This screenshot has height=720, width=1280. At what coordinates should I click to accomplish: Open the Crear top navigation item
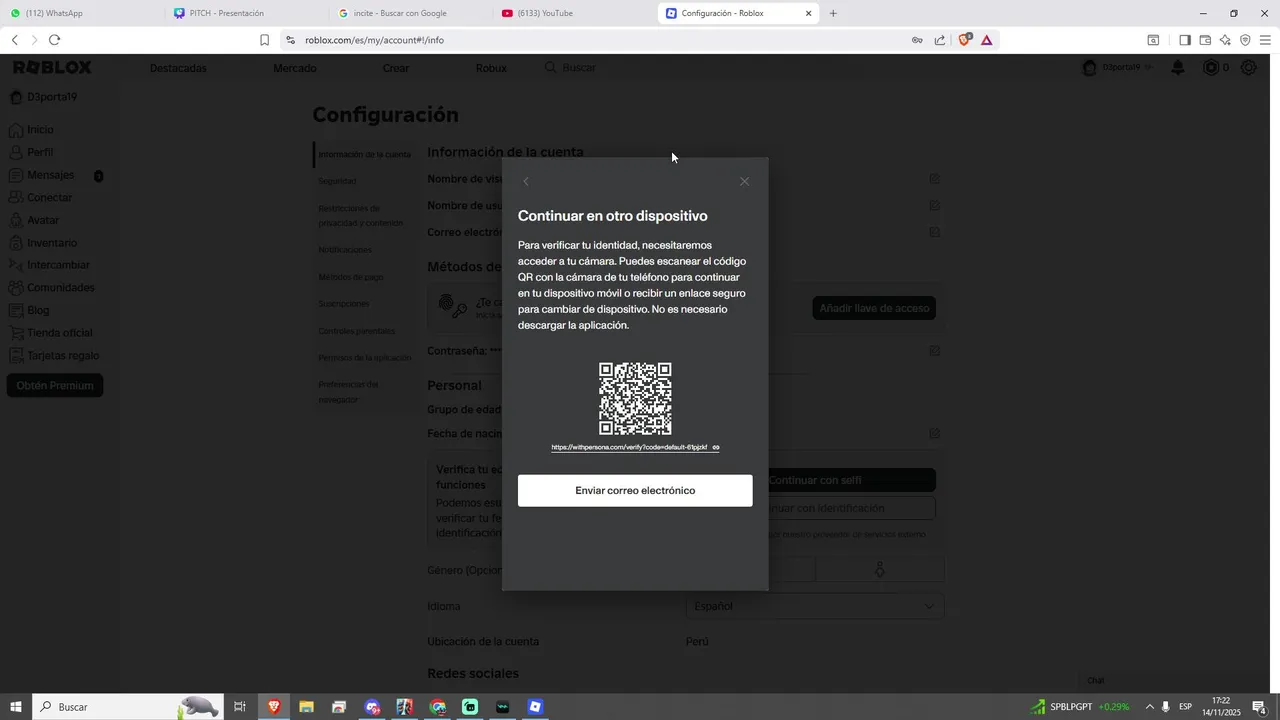coord(396,68)
